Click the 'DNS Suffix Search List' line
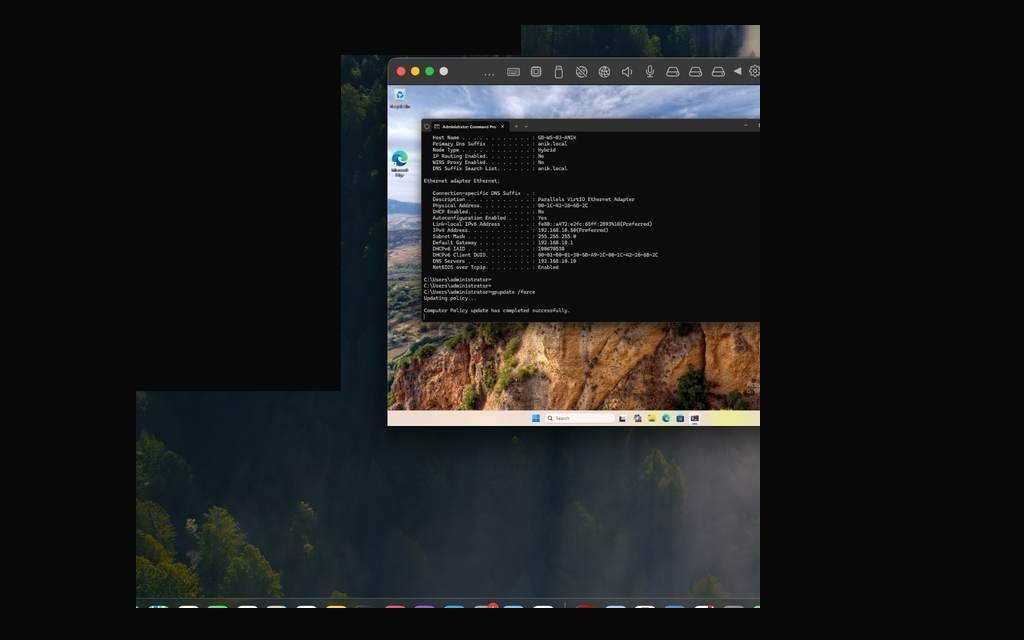Image resolution: width=1024 pixels, height=640 pixels. coord(500,168)
